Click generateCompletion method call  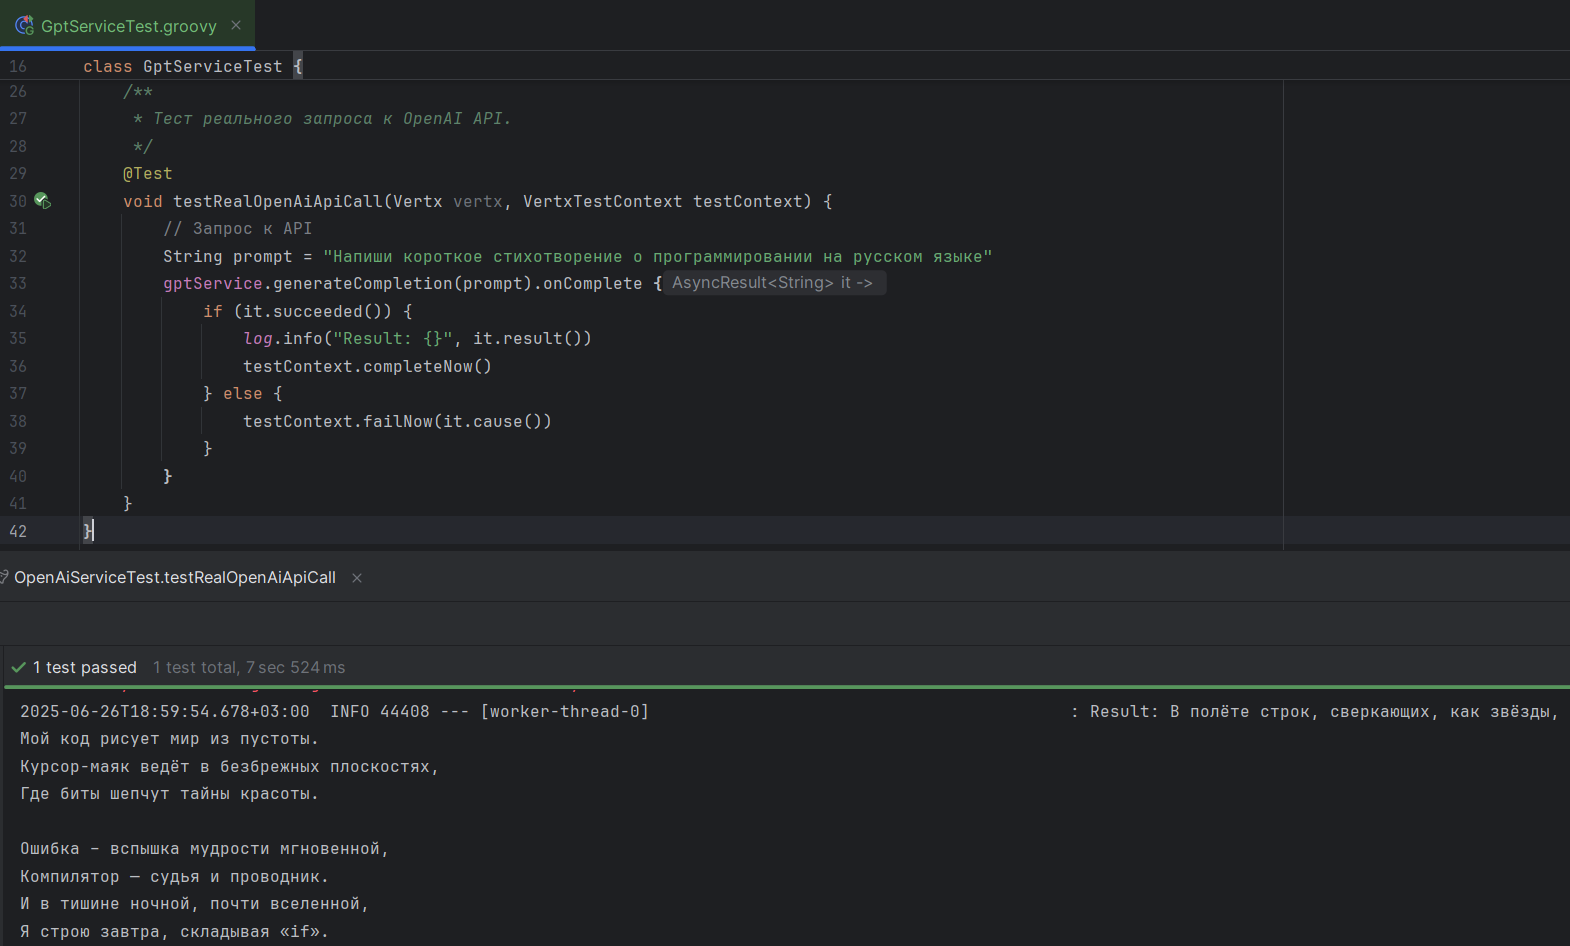tap(363, 284)
